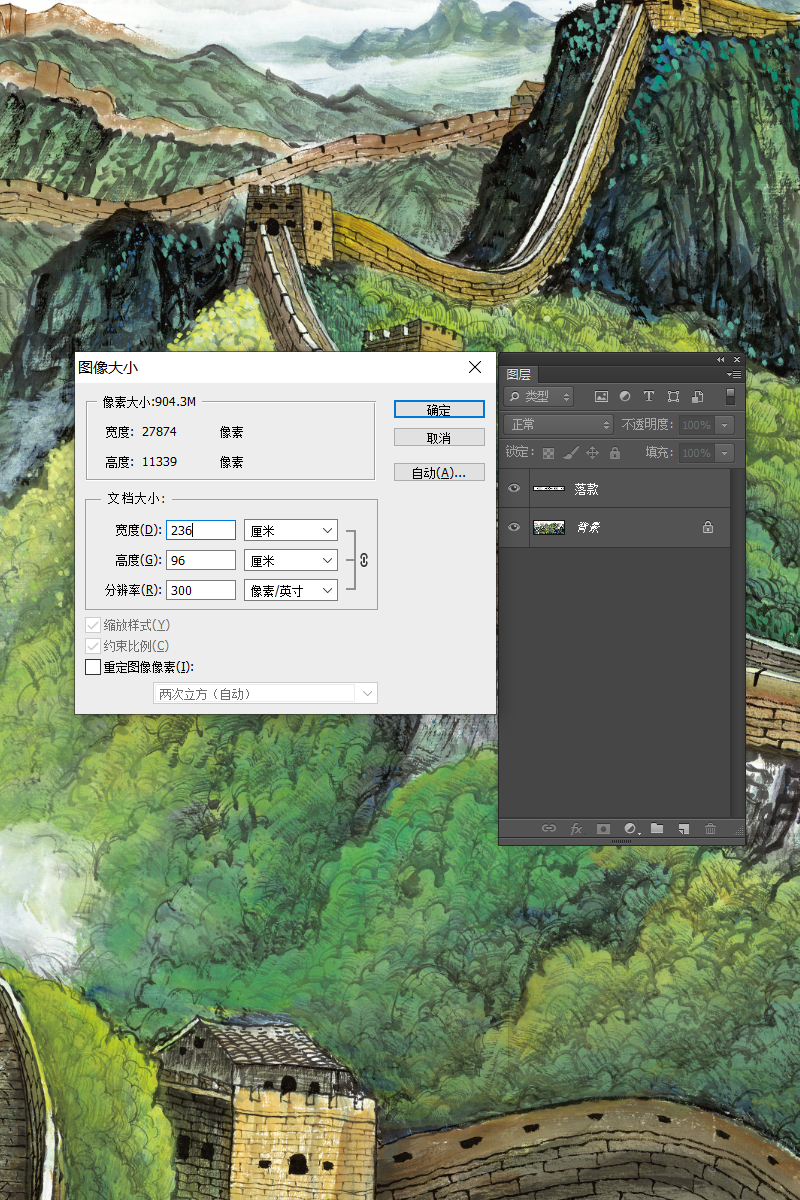Toggle the 约束比例 checkbox
The image size is (800, 1200).
(93, 646)
